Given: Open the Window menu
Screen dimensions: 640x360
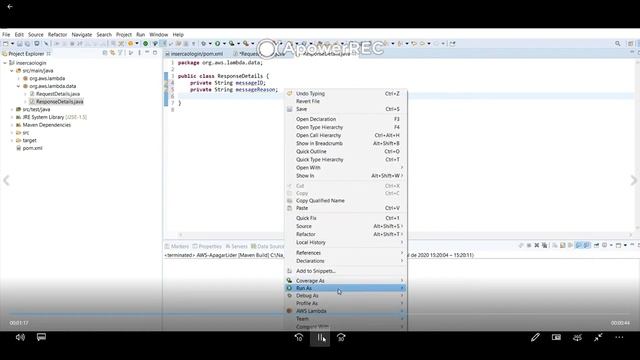Looking at the screenshot, I should click(x=158, y=35).
